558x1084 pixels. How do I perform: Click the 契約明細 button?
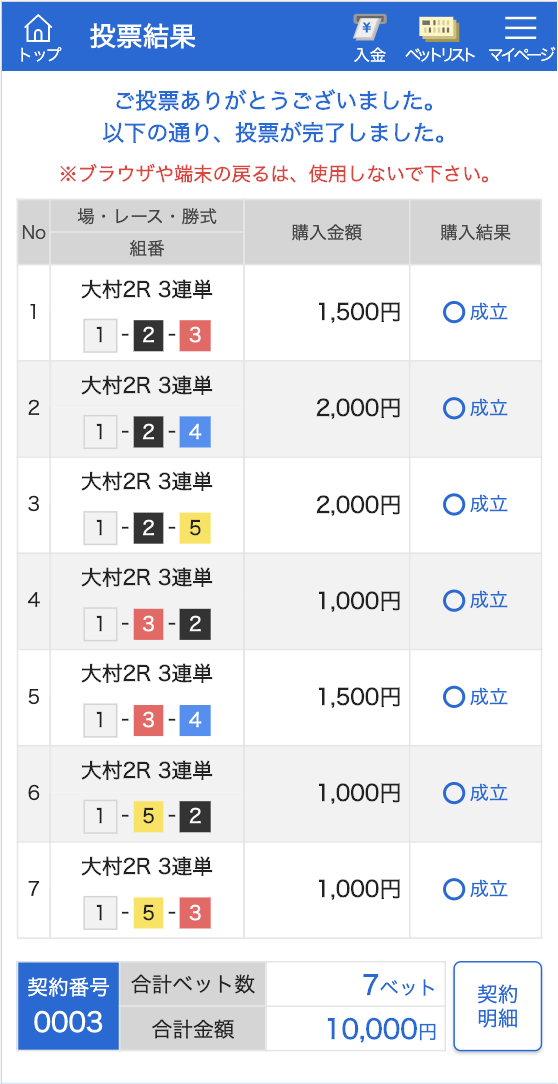tap(497, 1006)
